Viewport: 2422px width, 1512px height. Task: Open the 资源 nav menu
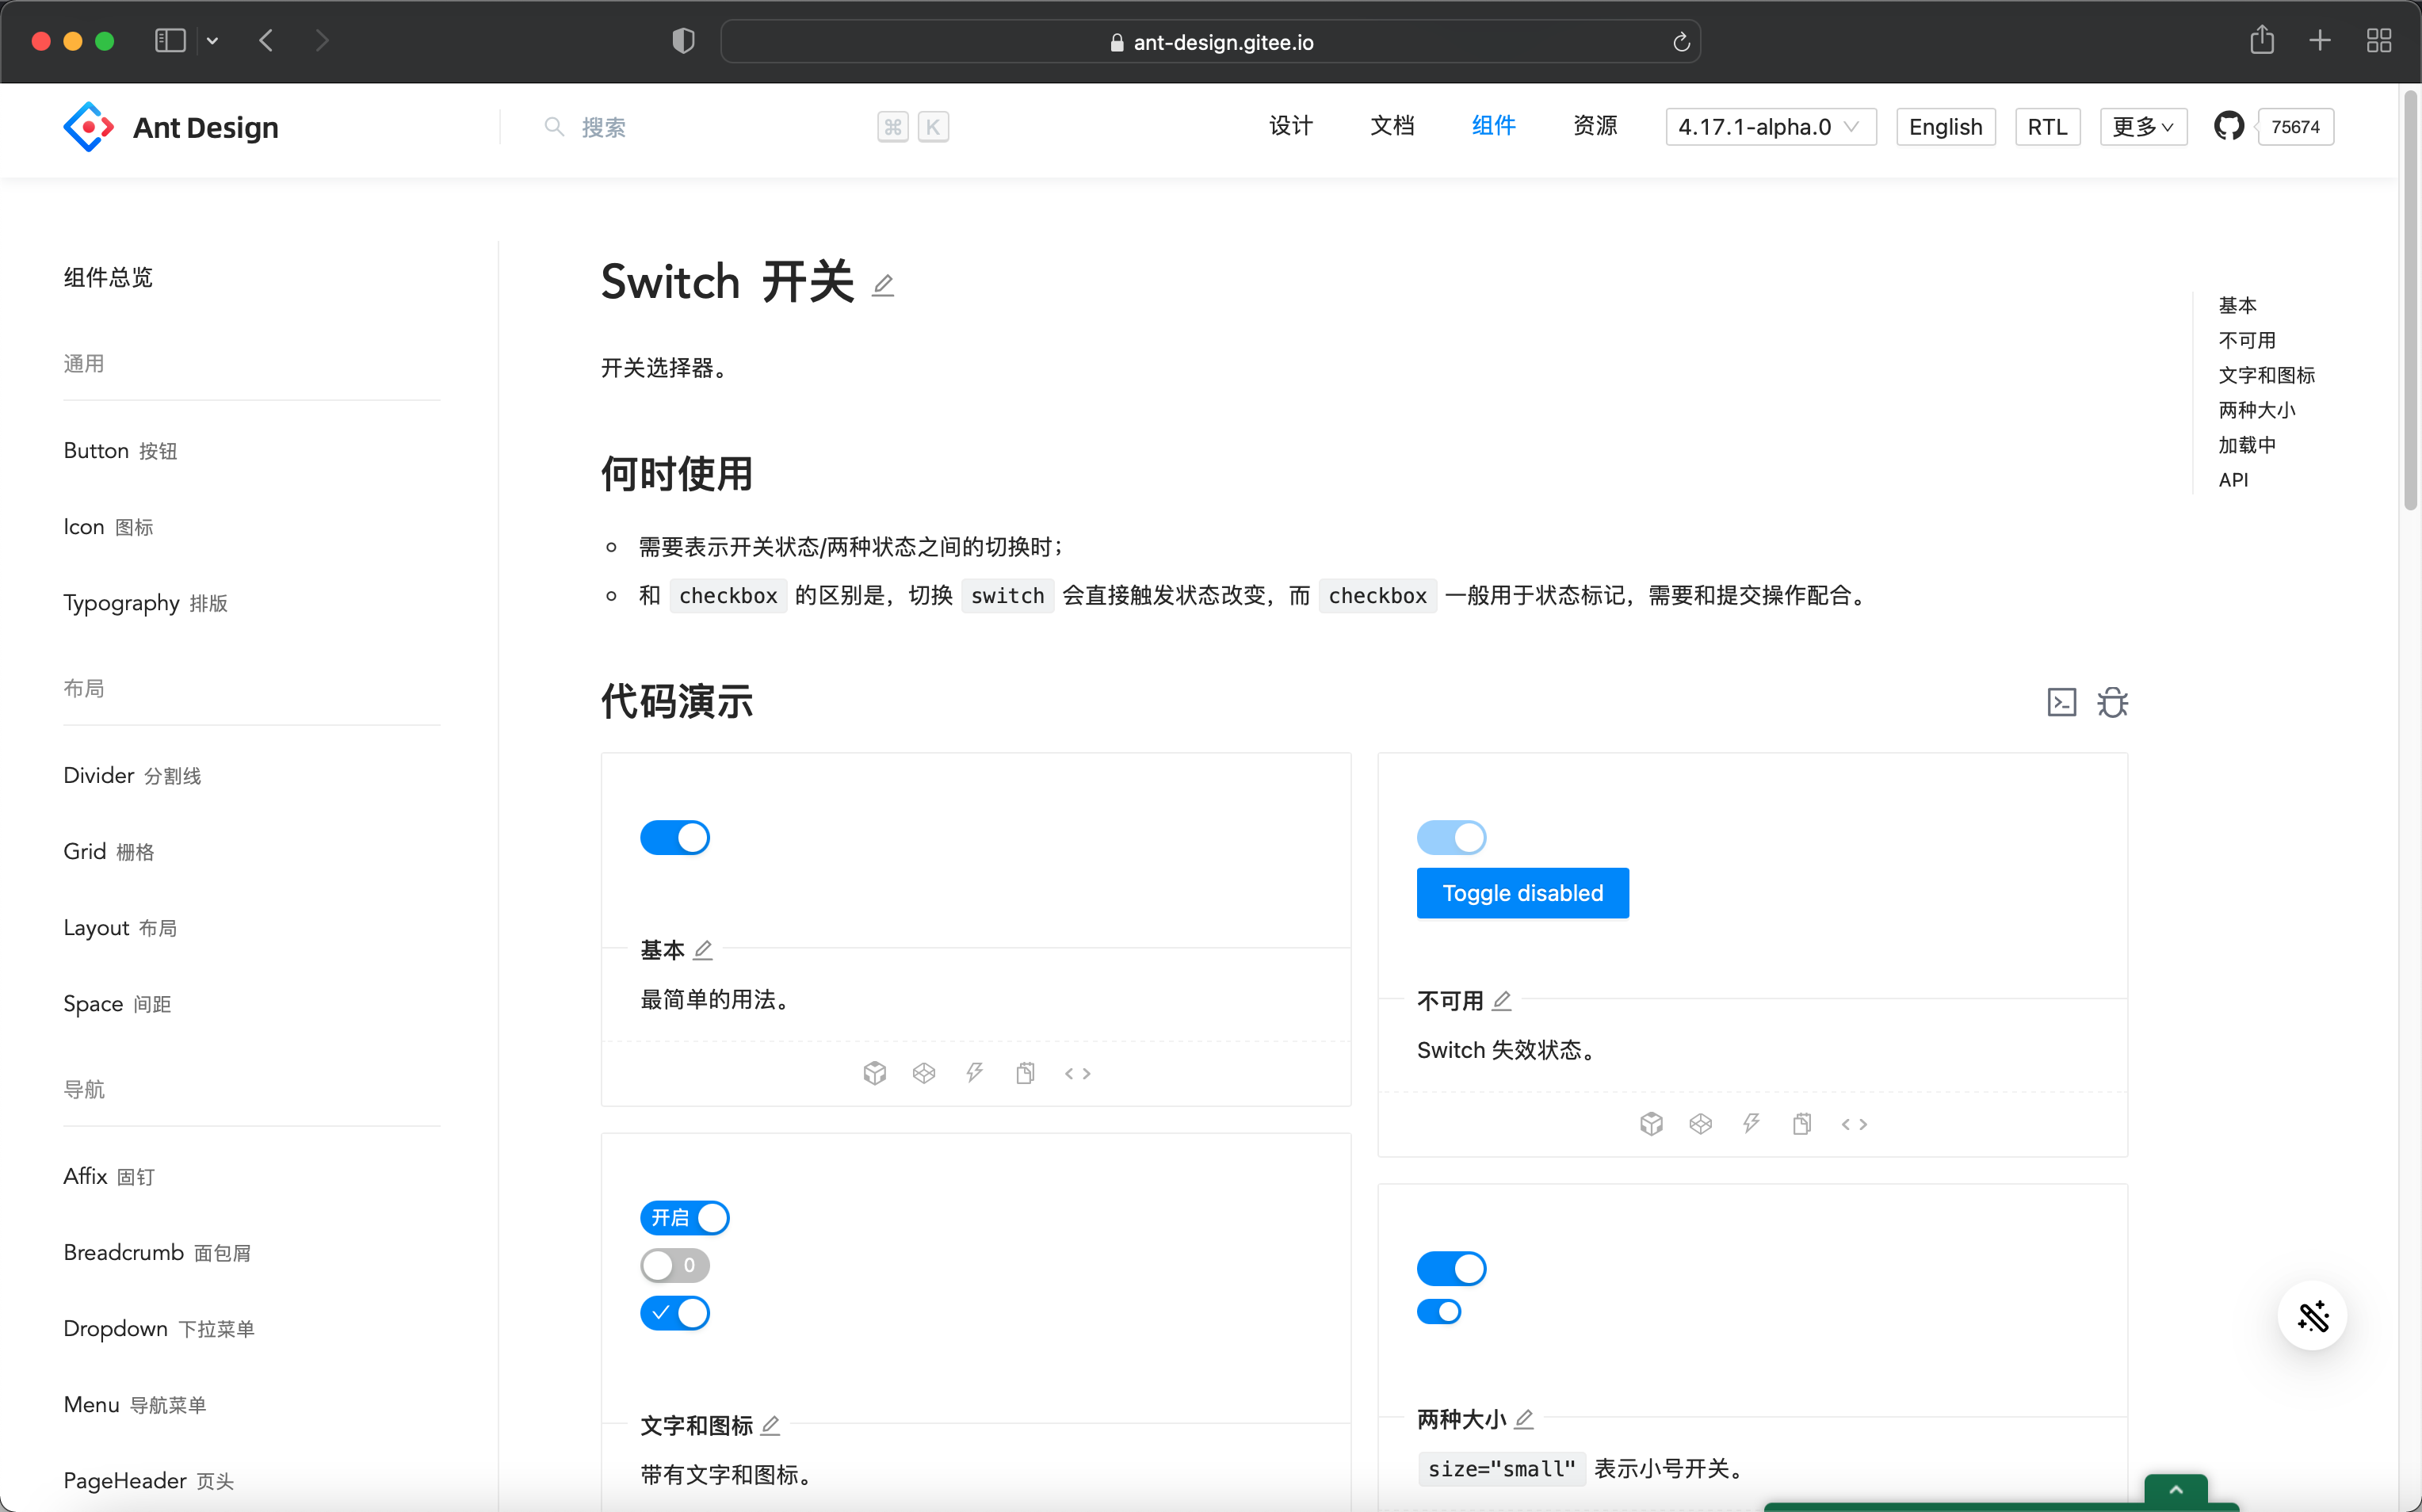(x=1595, y=126)
